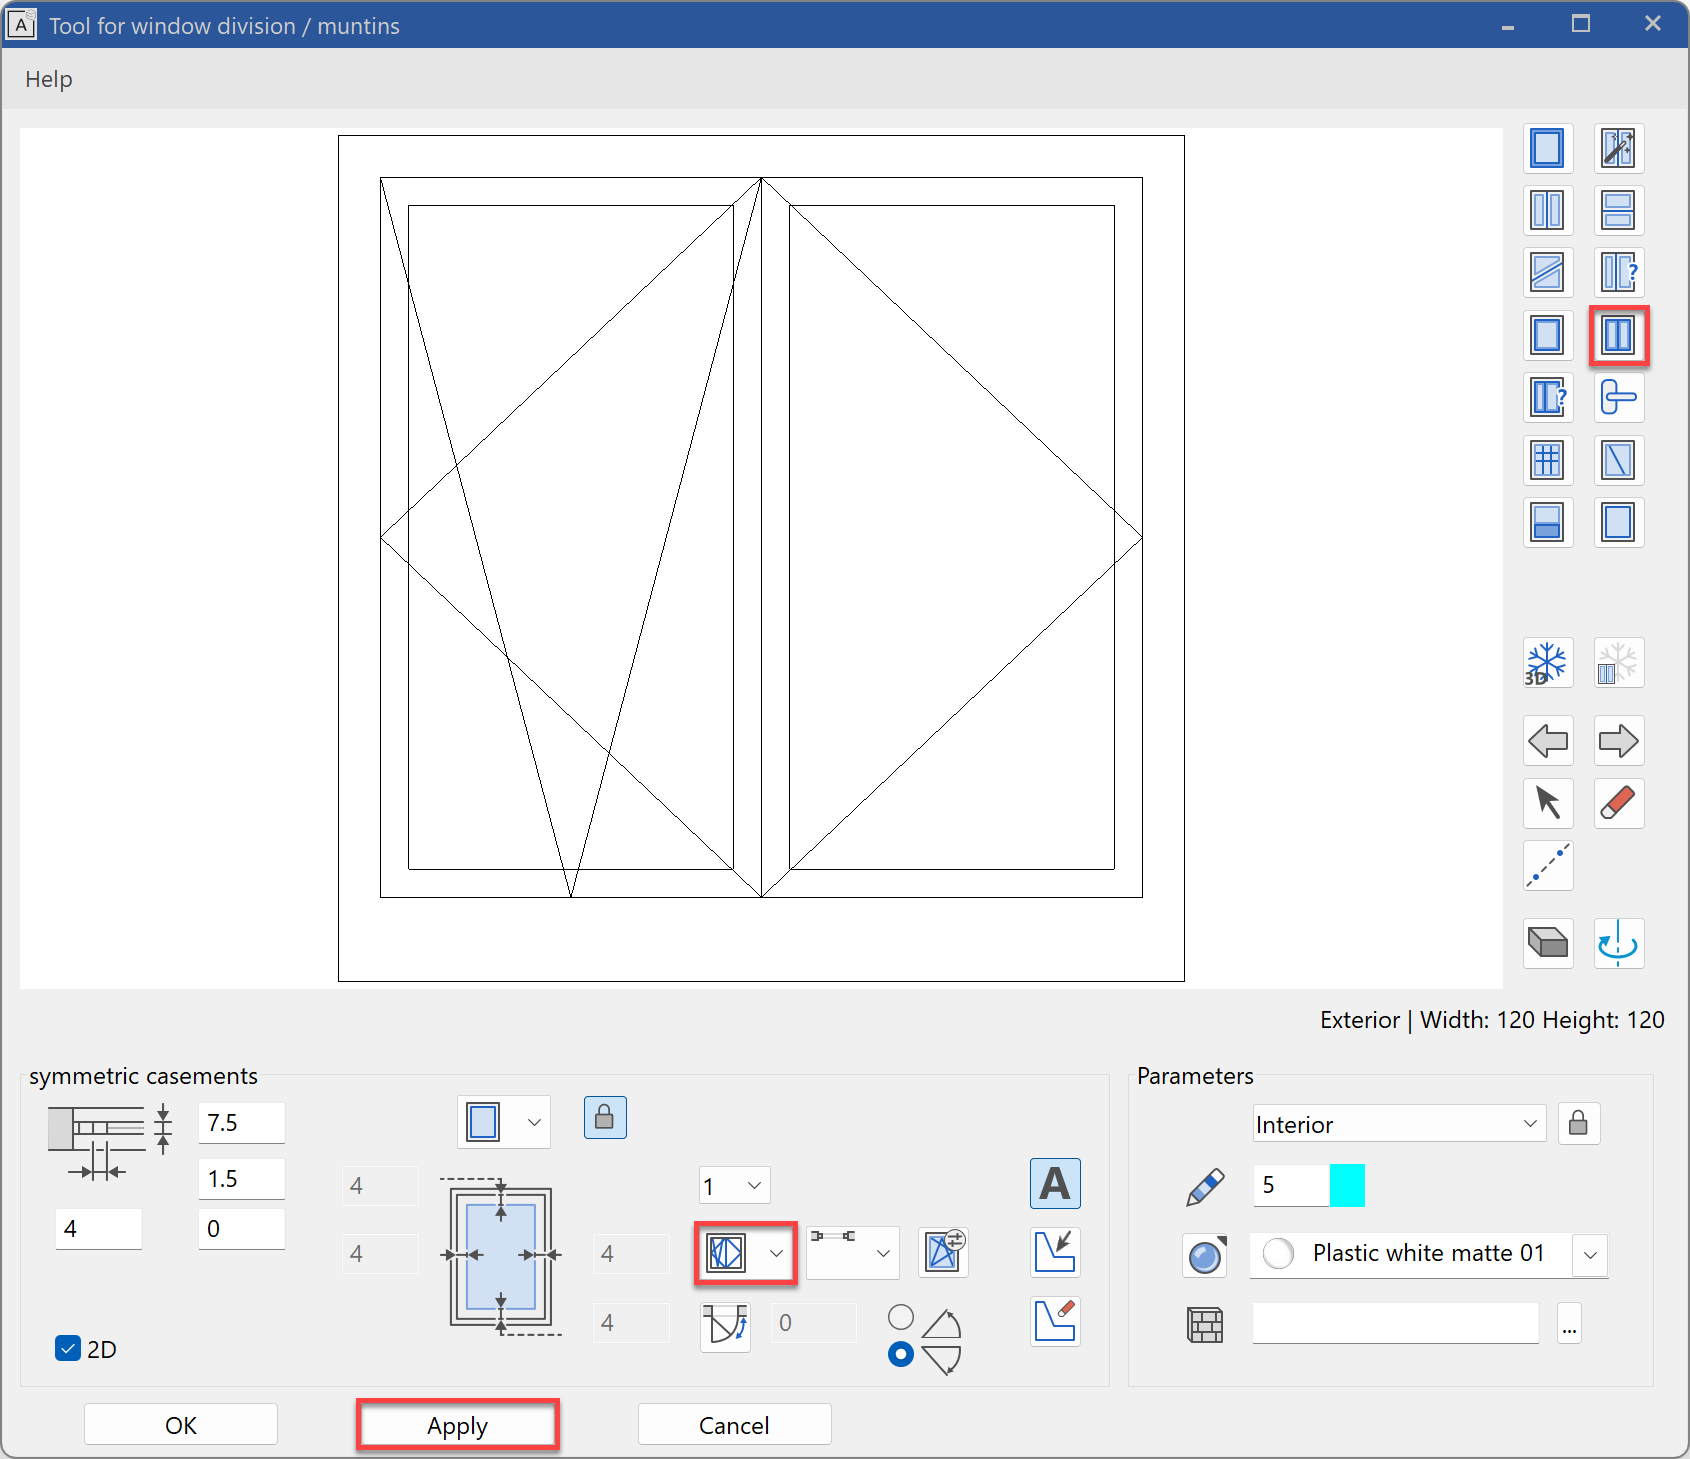The image size is (1690, 1459).
Task: Open the Help menu
Action: (x=49, y=79)
